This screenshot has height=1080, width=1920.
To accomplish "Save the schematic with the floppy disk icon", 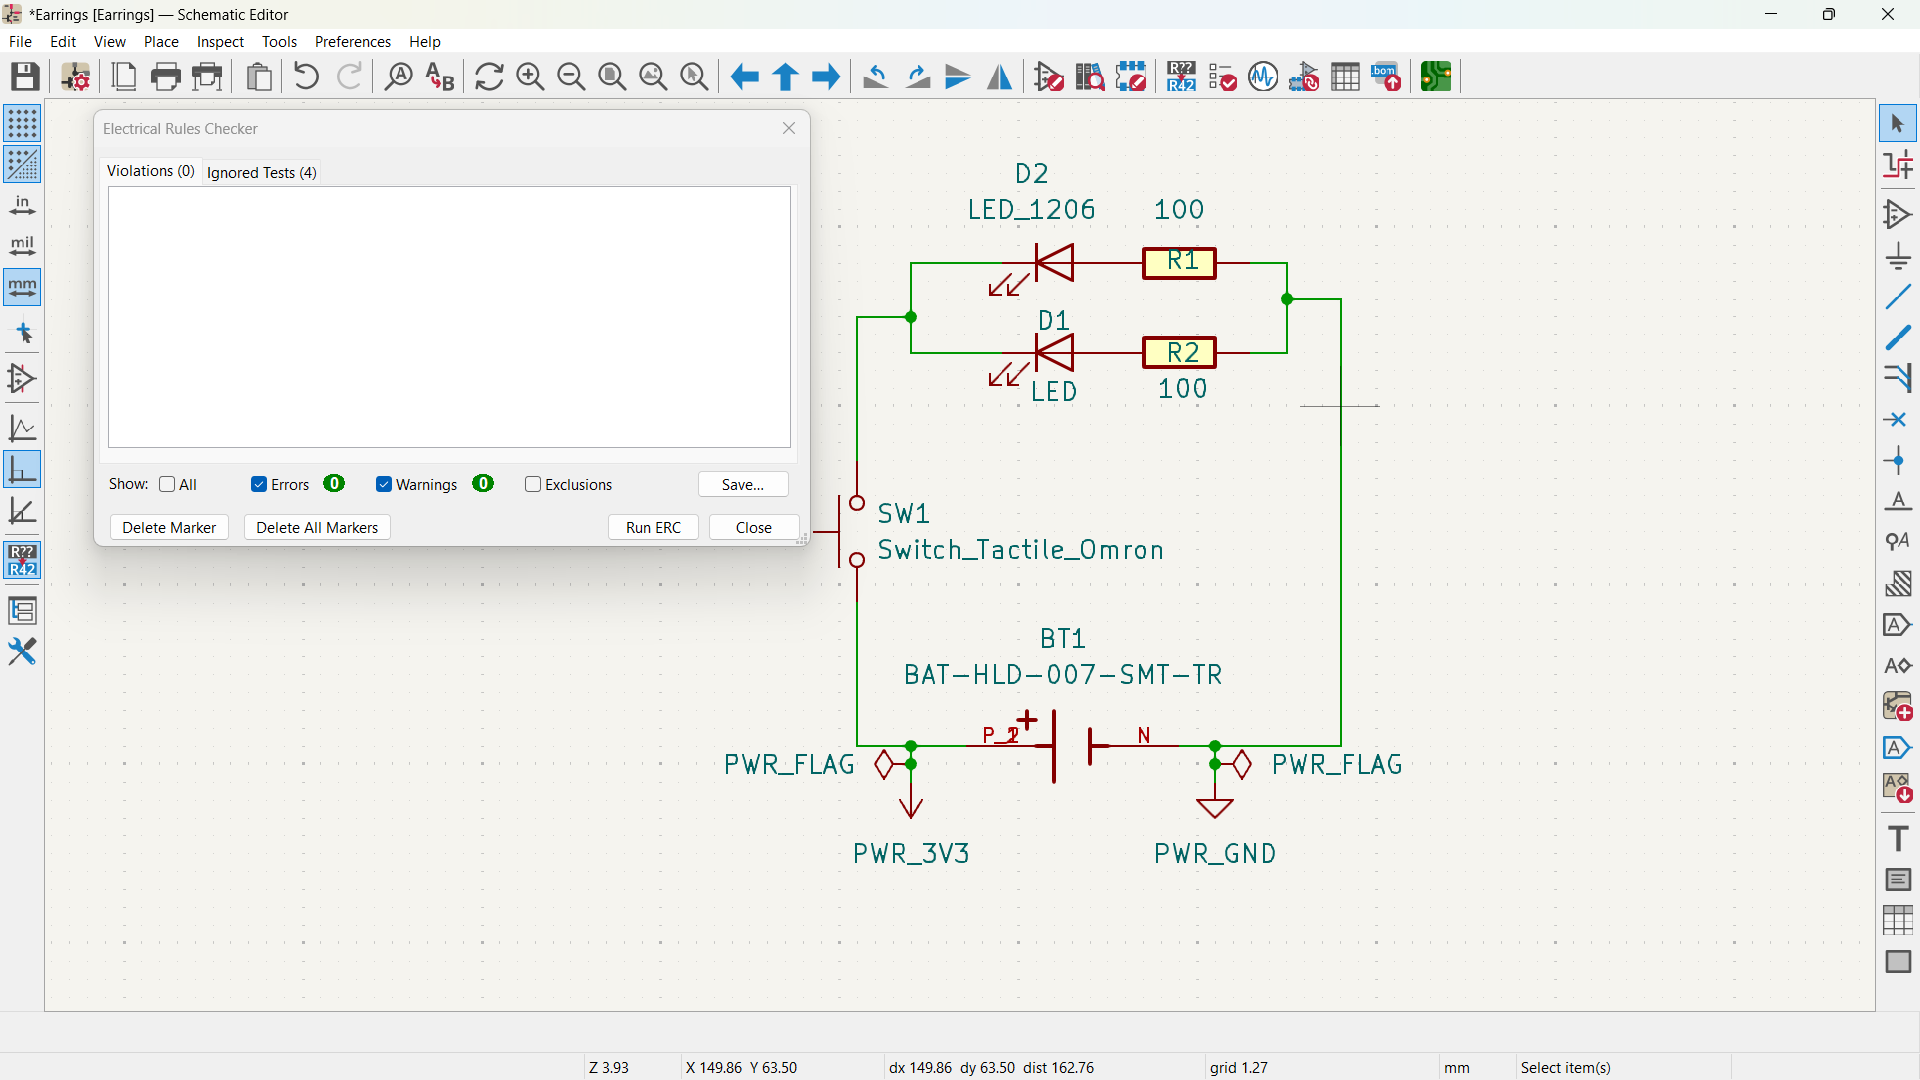I will pyautogui.click(x=25, y=77).
